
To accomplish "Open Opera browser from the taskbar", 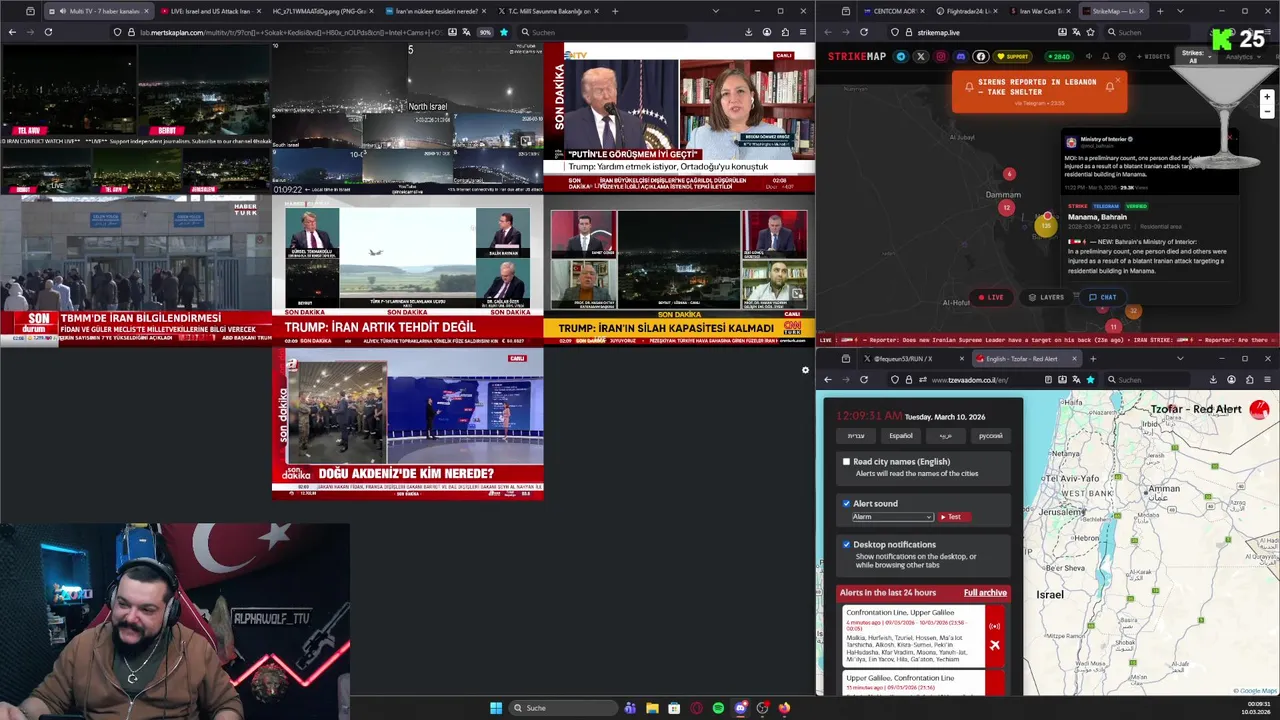I will pos(696,708).
